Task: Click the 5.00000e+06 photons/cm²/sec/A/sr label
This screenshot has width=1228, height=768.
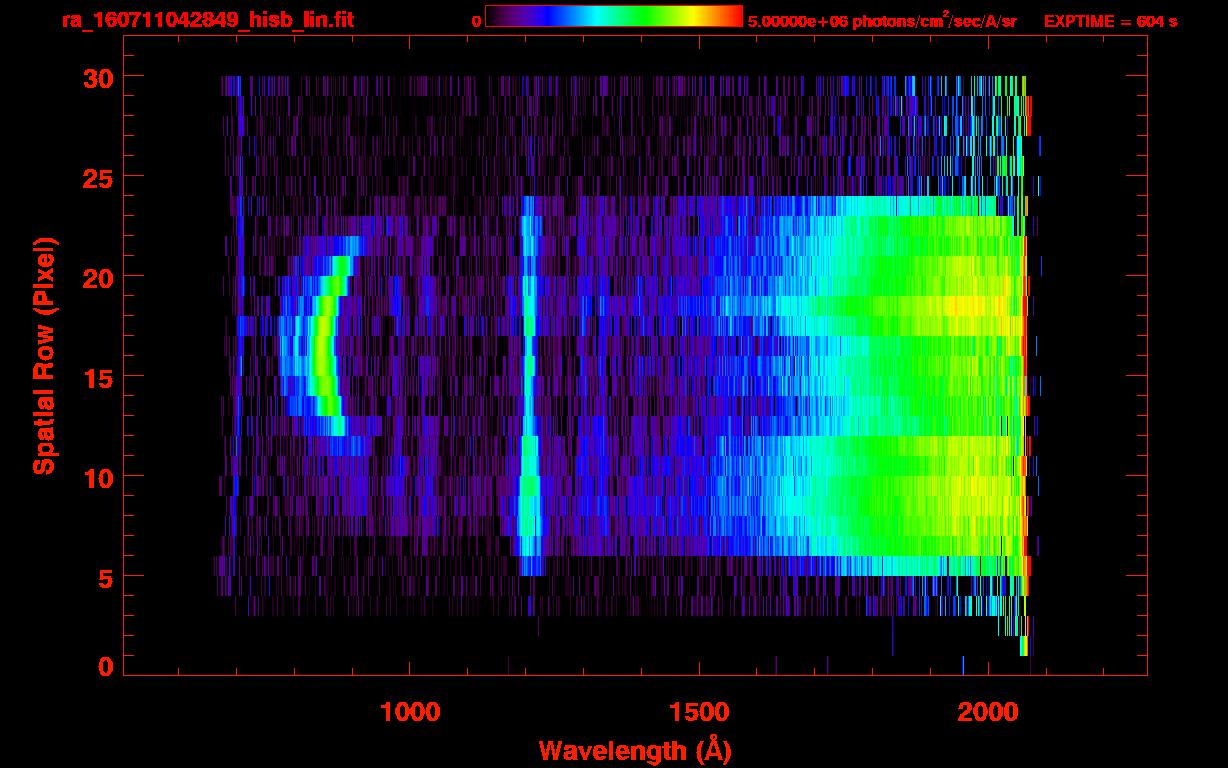Action: pyautogui.click(x=882, y=21)
